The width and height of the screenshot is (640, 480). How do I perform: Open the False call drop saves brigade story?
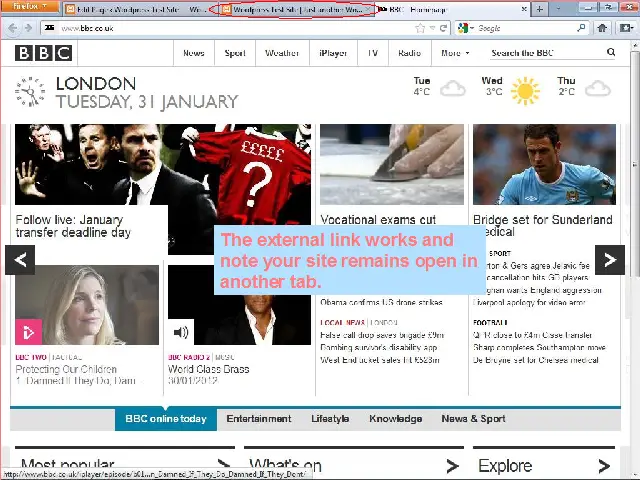[382, 335]
